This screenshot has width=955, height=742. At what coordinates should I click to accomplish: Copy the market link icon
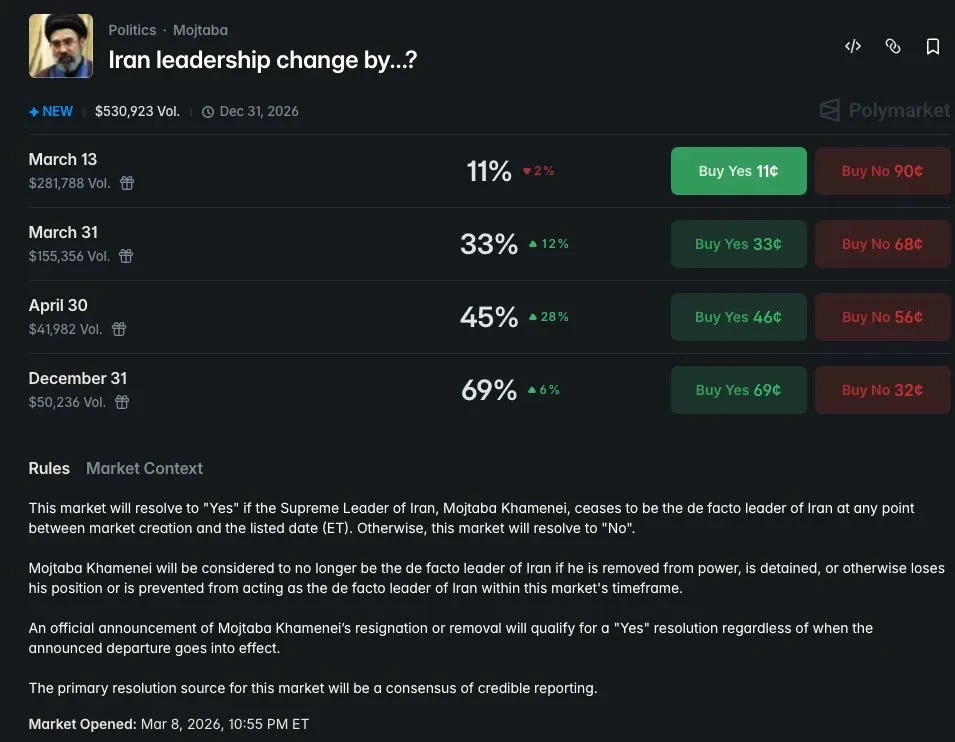click(893, 46)
